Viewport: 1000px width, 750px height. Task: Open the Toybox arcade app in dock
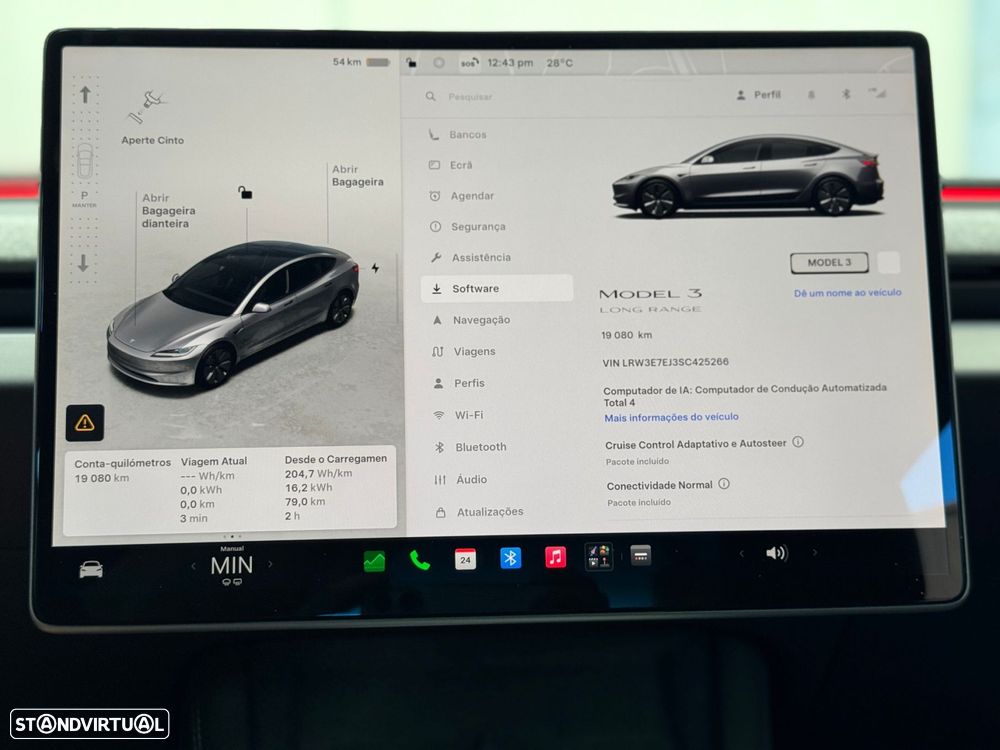[x=599, y=556]
